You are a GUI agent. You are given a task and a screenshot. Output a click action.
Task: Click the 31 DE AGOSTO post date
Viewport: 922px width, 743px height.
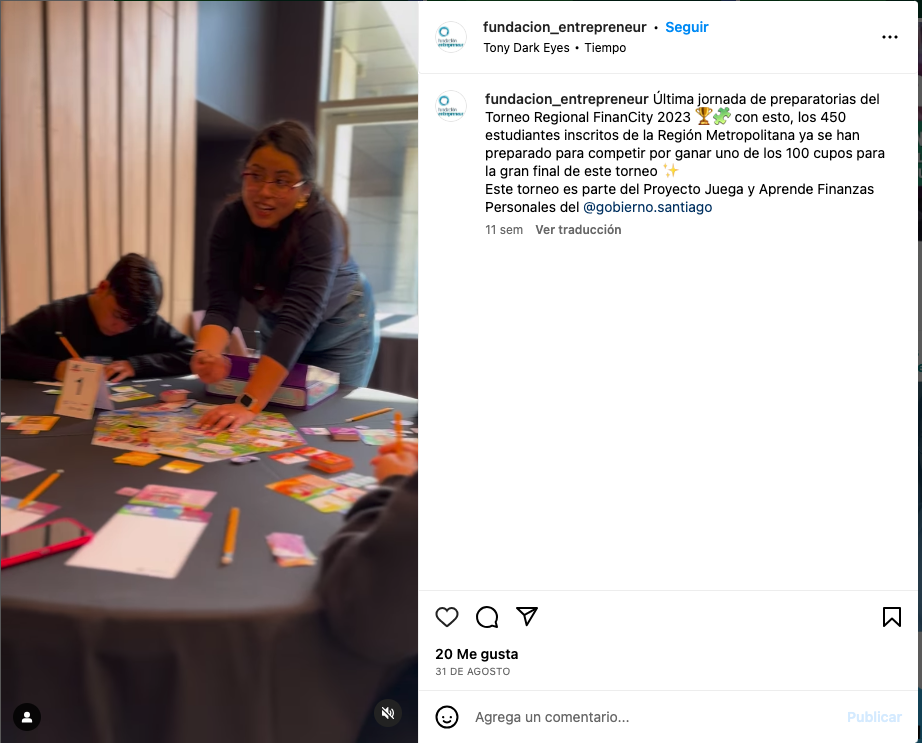coord(473,671)
